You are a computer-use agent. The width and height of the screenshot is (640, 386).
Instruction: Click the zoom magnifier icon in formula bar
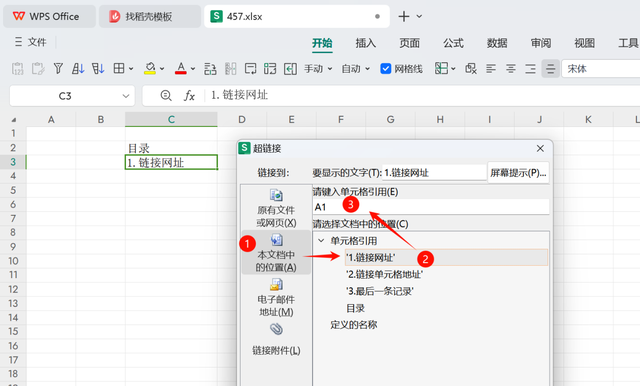click(x=166, y=95)
